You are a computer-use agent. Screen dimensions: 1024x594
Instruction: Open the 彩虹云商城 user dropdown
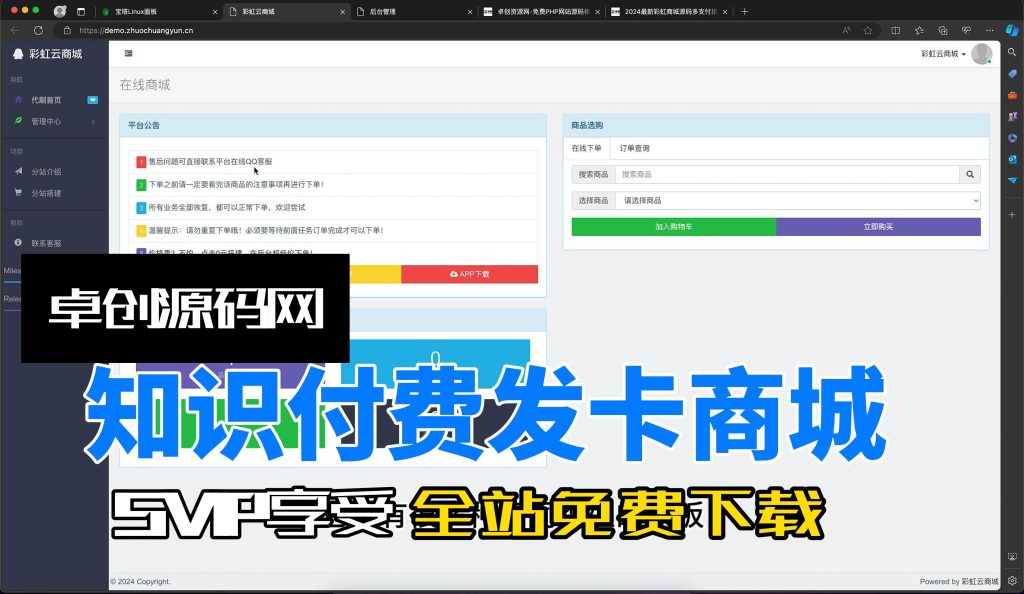[943, 54]
